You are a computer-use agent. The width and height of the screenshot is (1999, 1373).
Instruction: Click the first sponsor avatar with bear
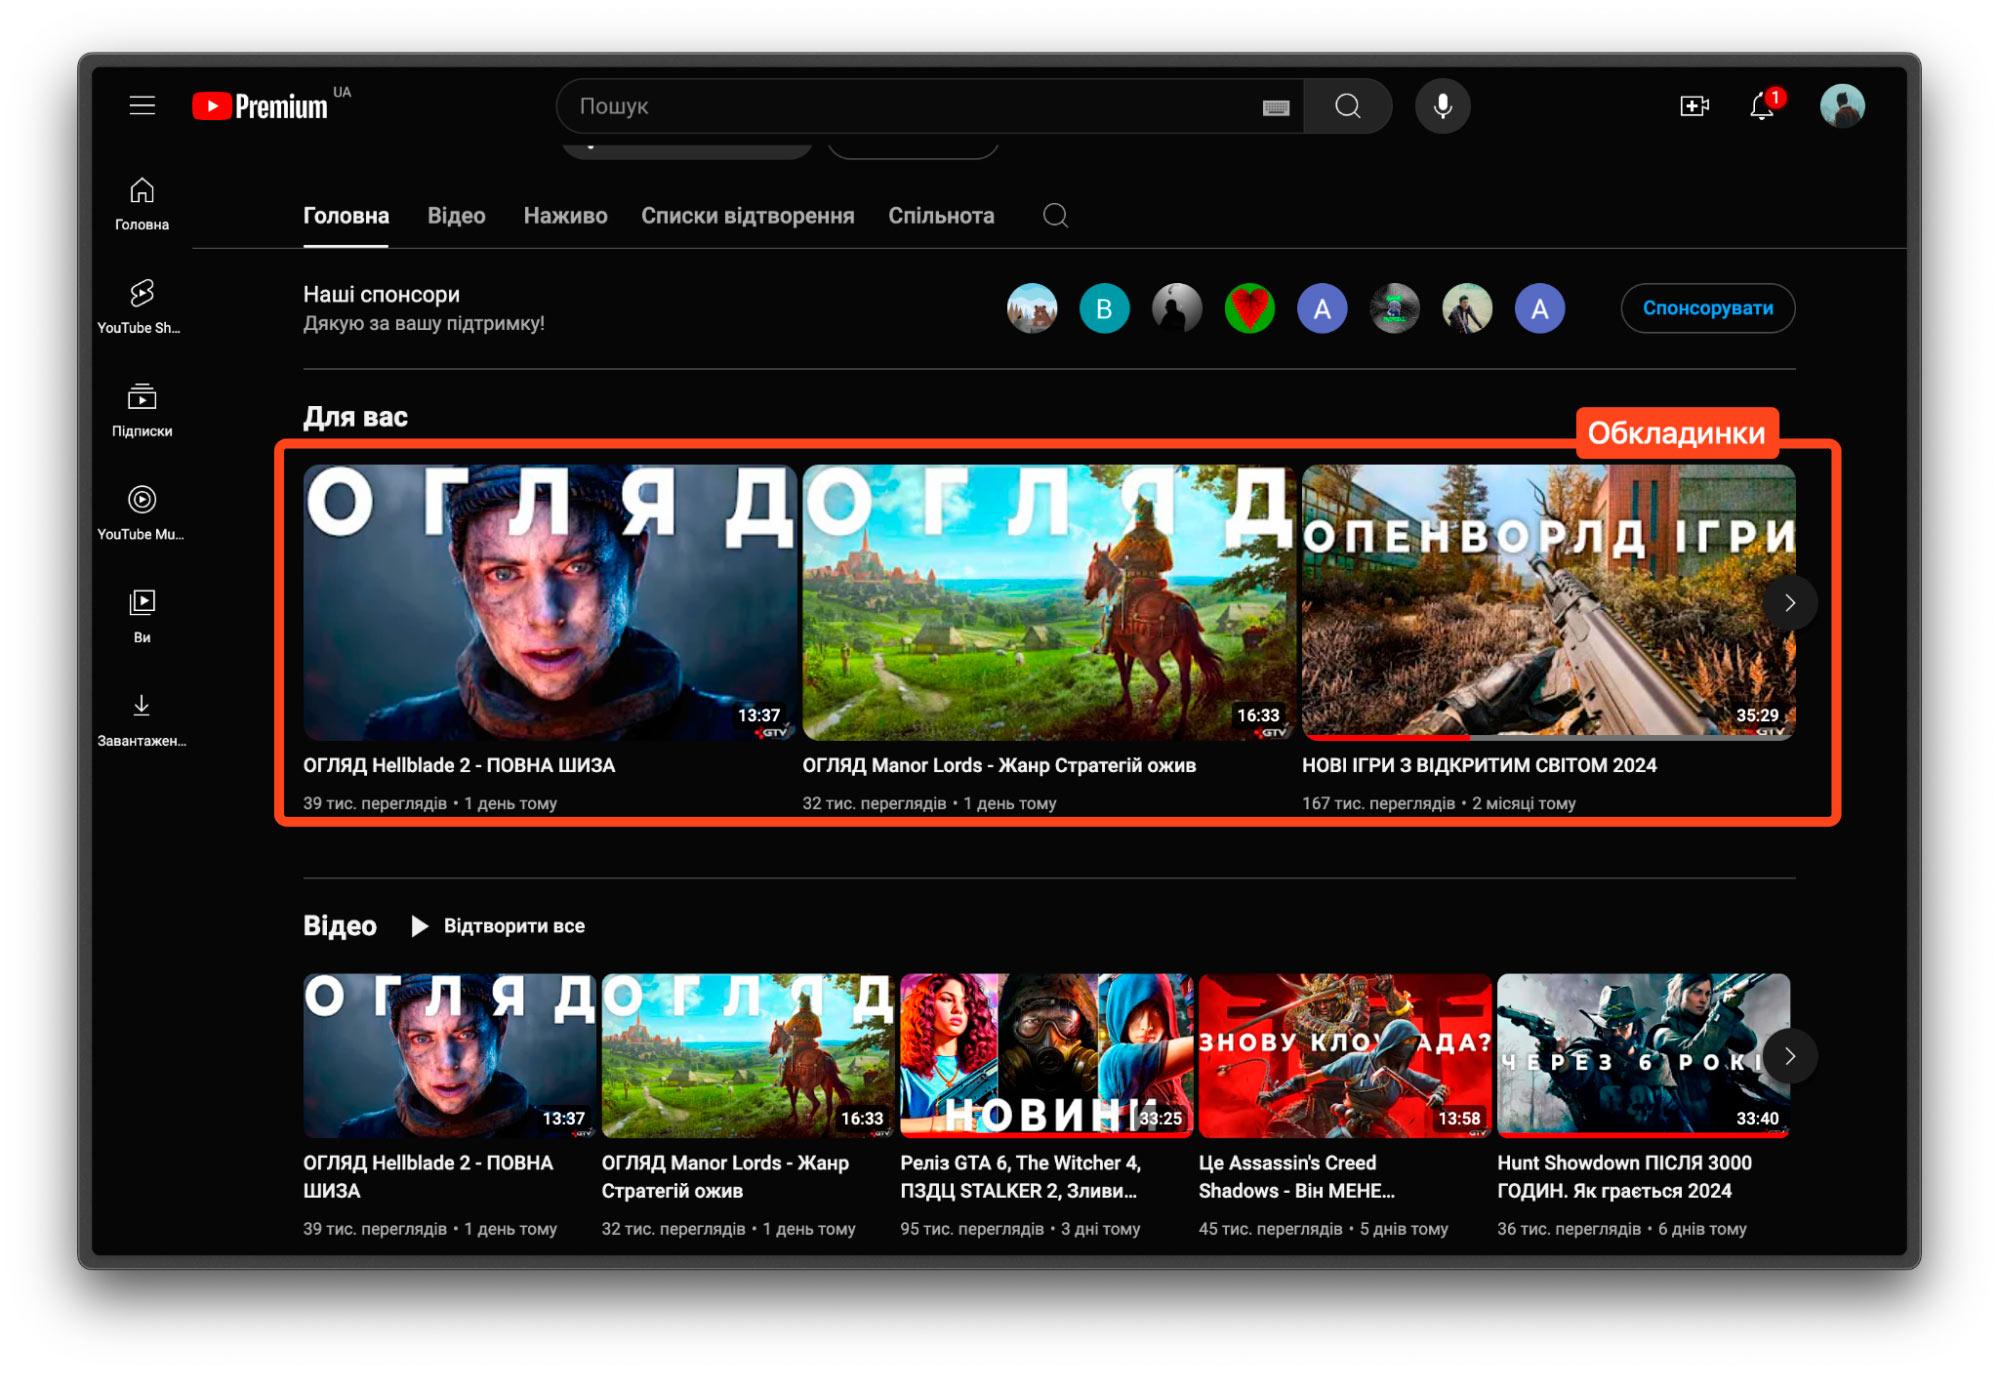1032,308
